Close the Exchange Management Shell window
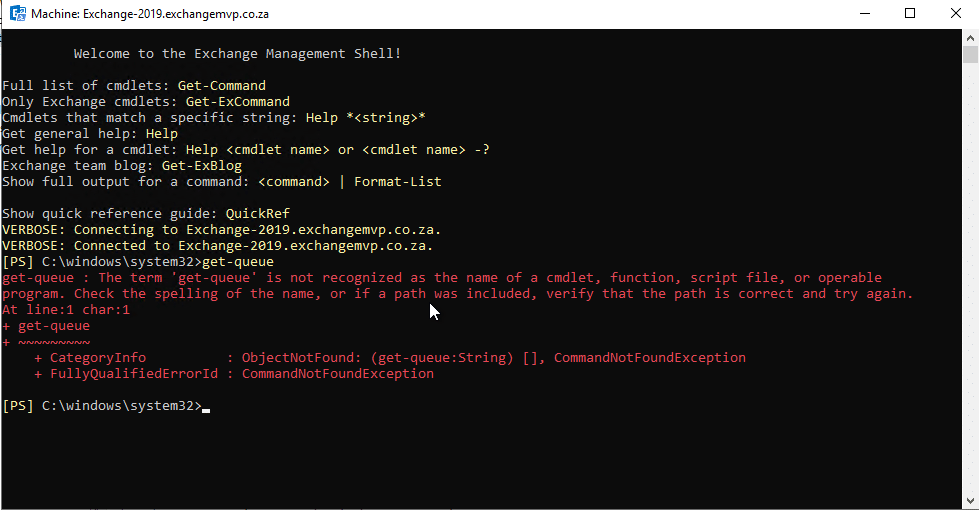 click(955, 14)
